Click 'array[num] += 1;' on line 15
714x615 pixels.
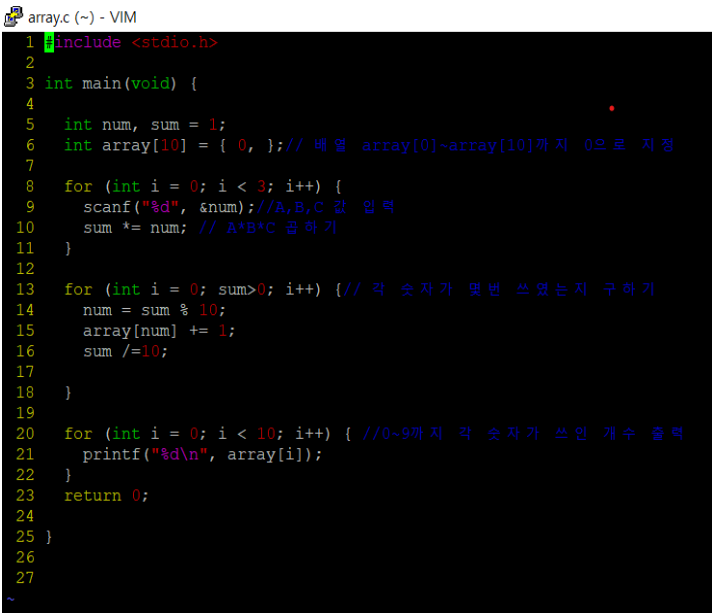159,330
